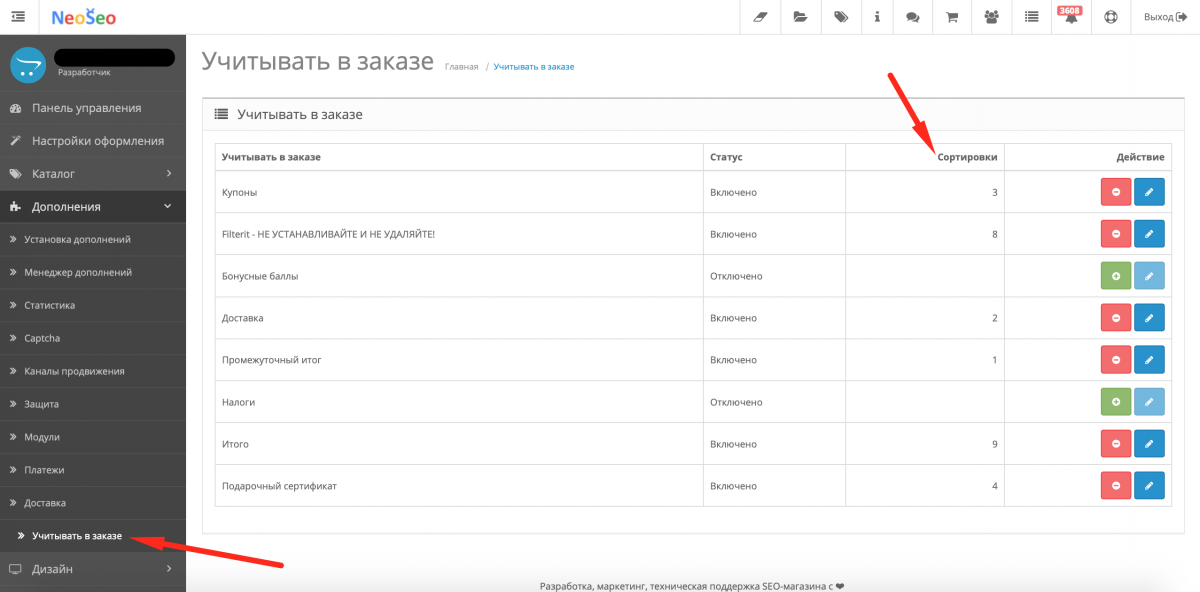
Task: Open Captcha submenu item
Action: (x=93, y=338)
